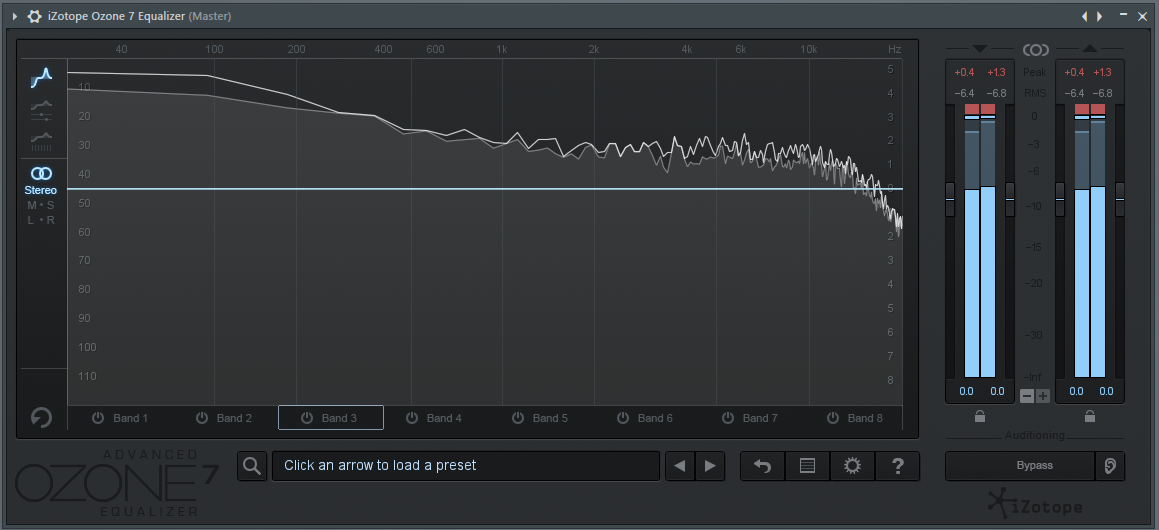Toggle Band 8 power button
Screen dimensions: 1159x530
833,418
